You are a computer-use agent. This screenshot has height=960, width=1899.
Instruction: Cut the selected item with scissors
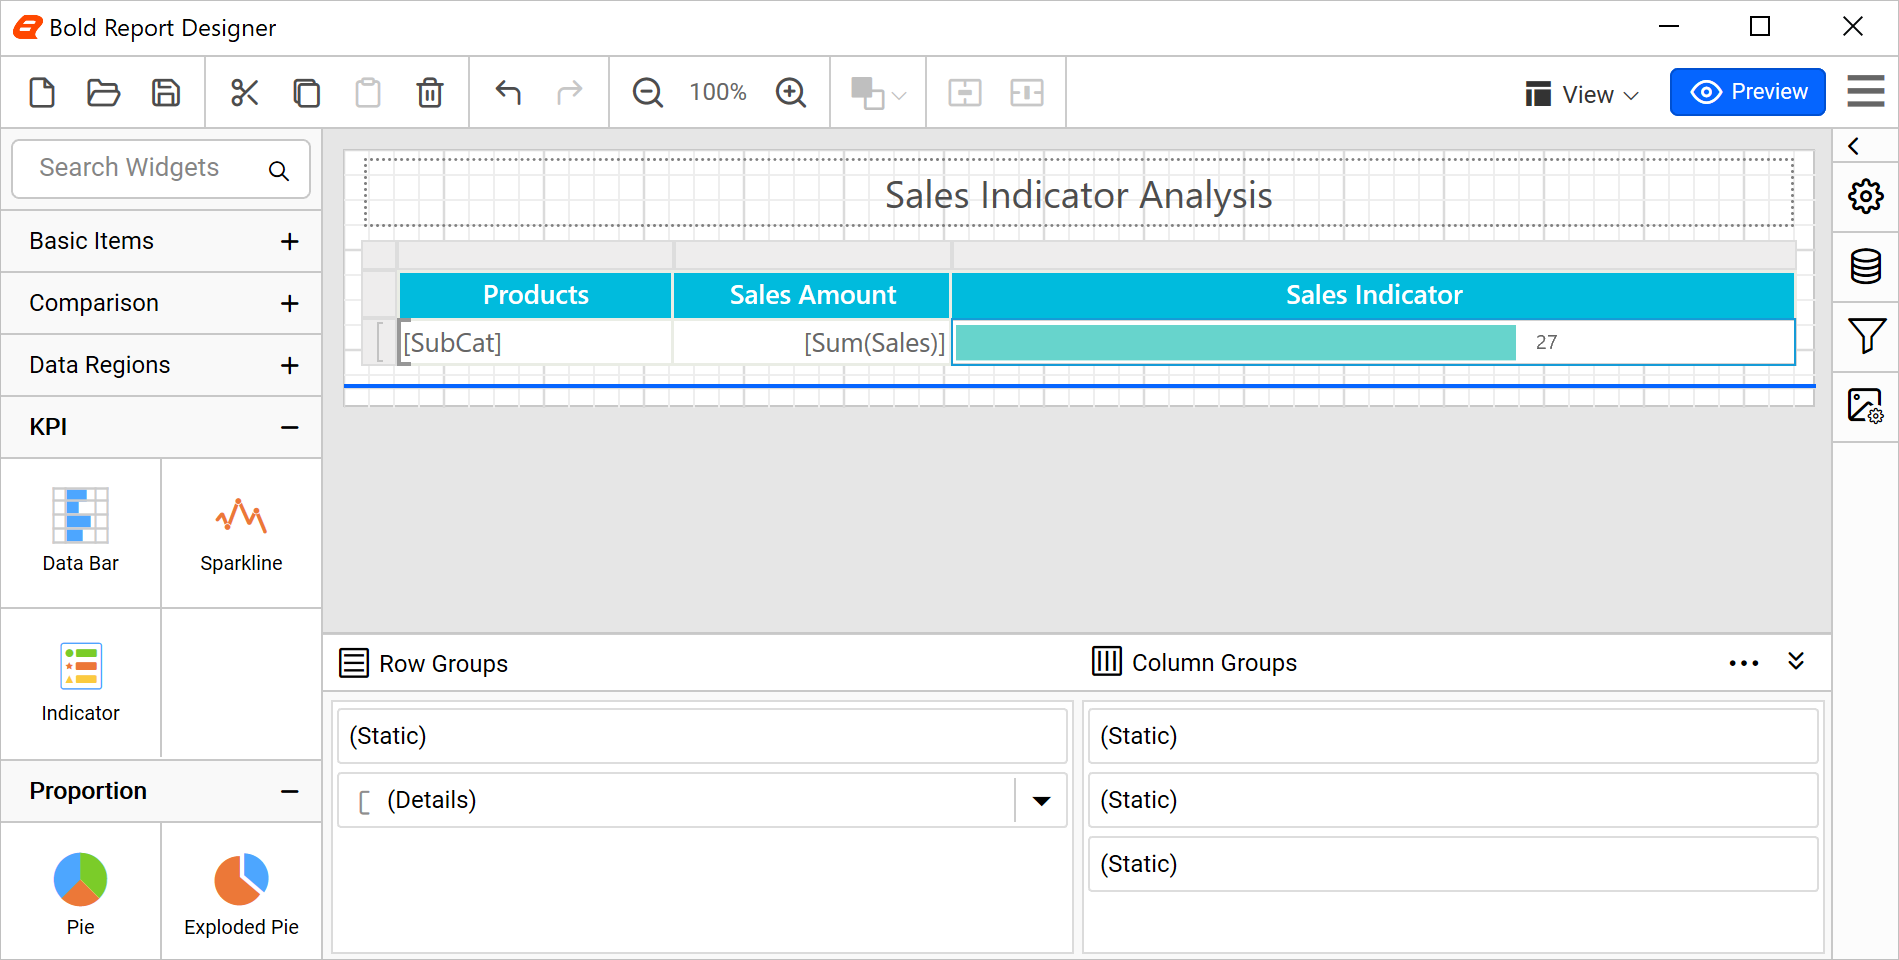pos(244,92)
